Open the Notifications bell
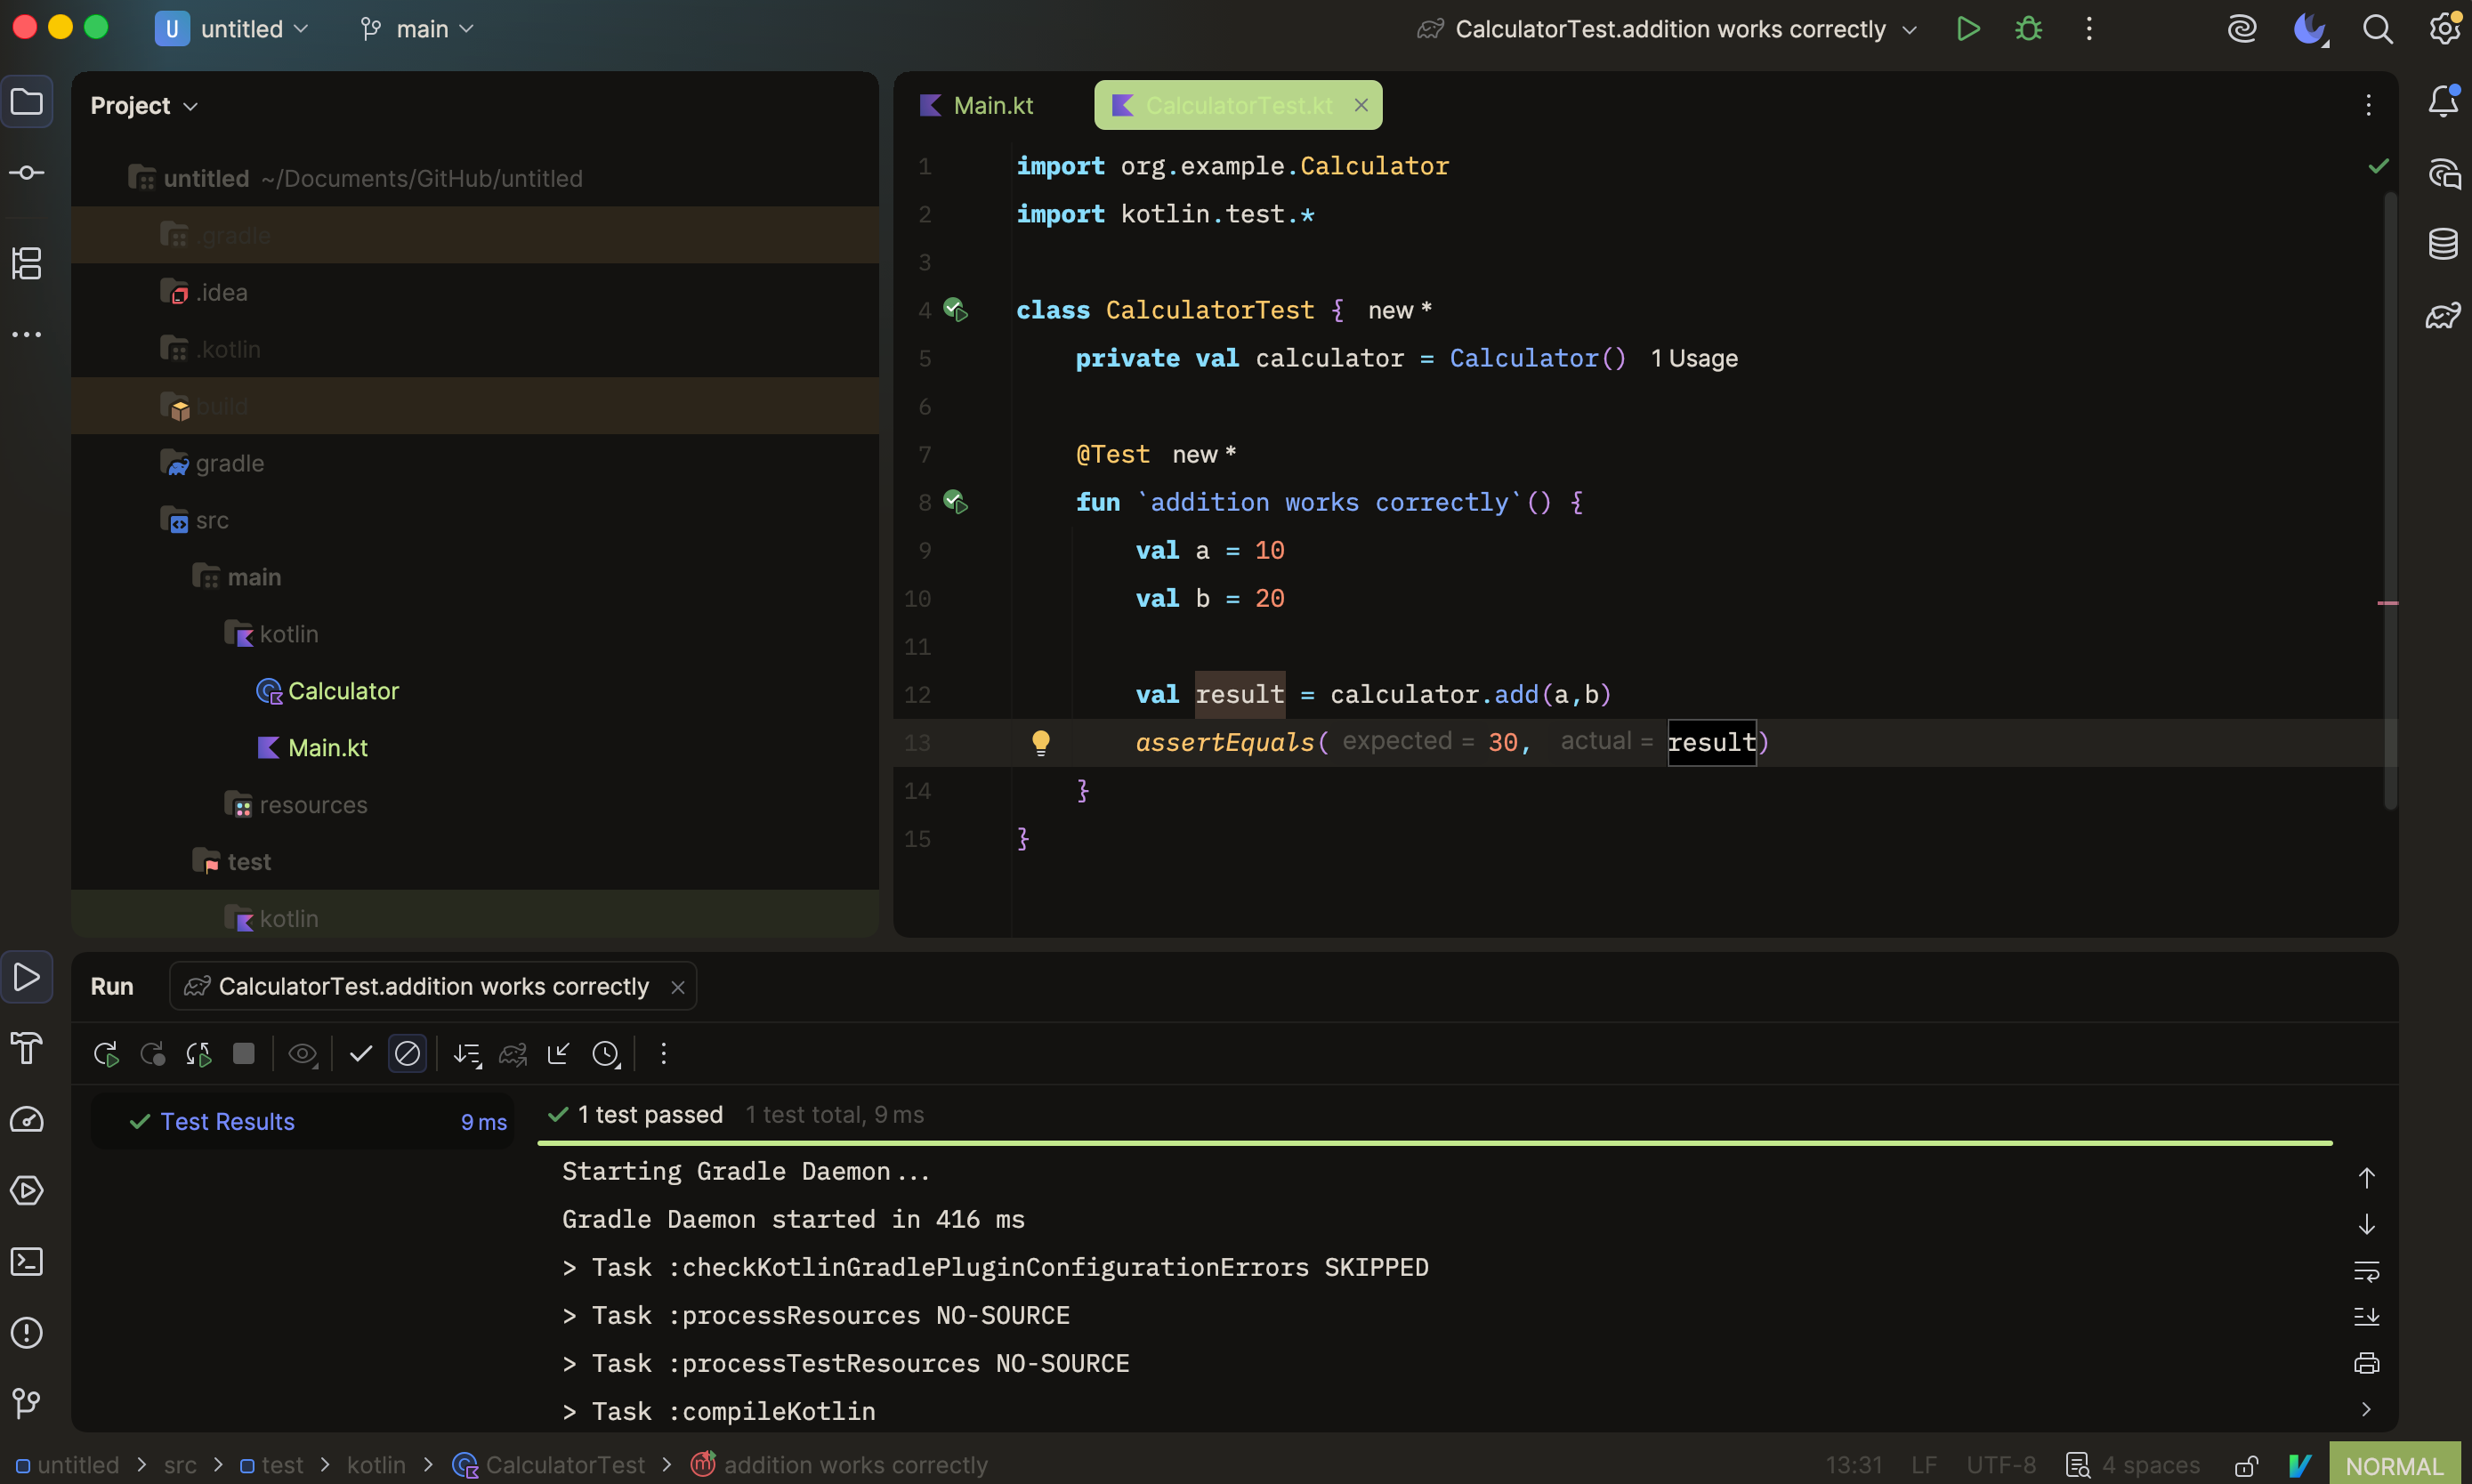The image size is (2472, 1484). tap(2443, 102)
